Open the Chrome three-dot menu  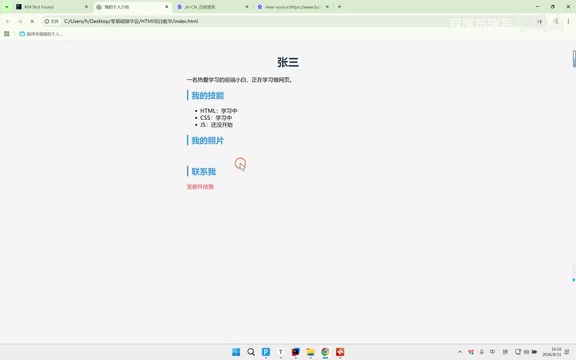point(568,21)
